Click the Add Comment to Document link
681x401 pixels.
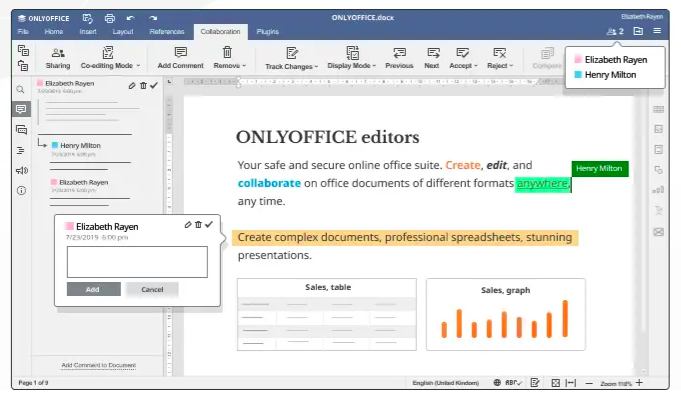pyautogui.click(x=99, y=365)
